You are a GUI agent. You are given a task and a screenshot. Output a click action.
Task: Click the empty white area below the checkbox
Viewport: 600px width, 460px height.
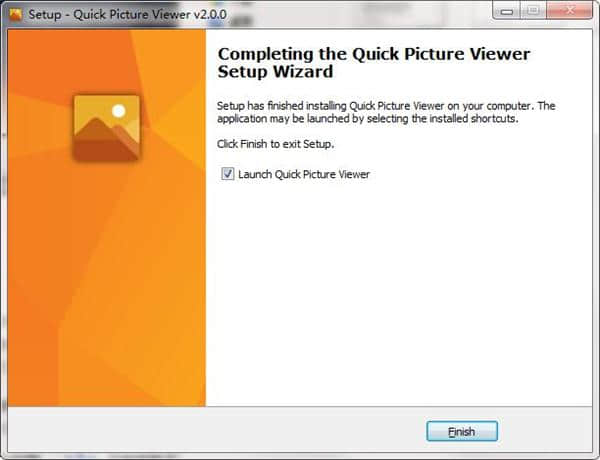coord(398,291)
